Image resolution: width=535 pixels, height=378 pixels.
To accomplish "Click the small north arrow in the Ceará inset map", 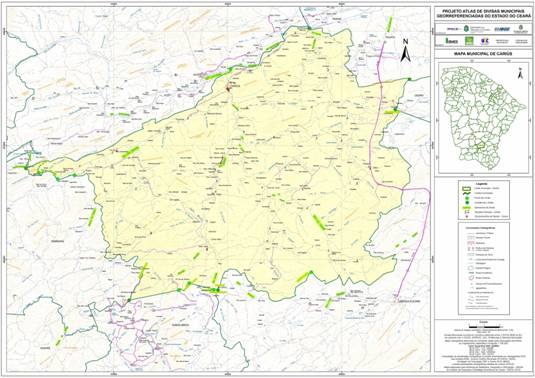I will pos(520,73).
